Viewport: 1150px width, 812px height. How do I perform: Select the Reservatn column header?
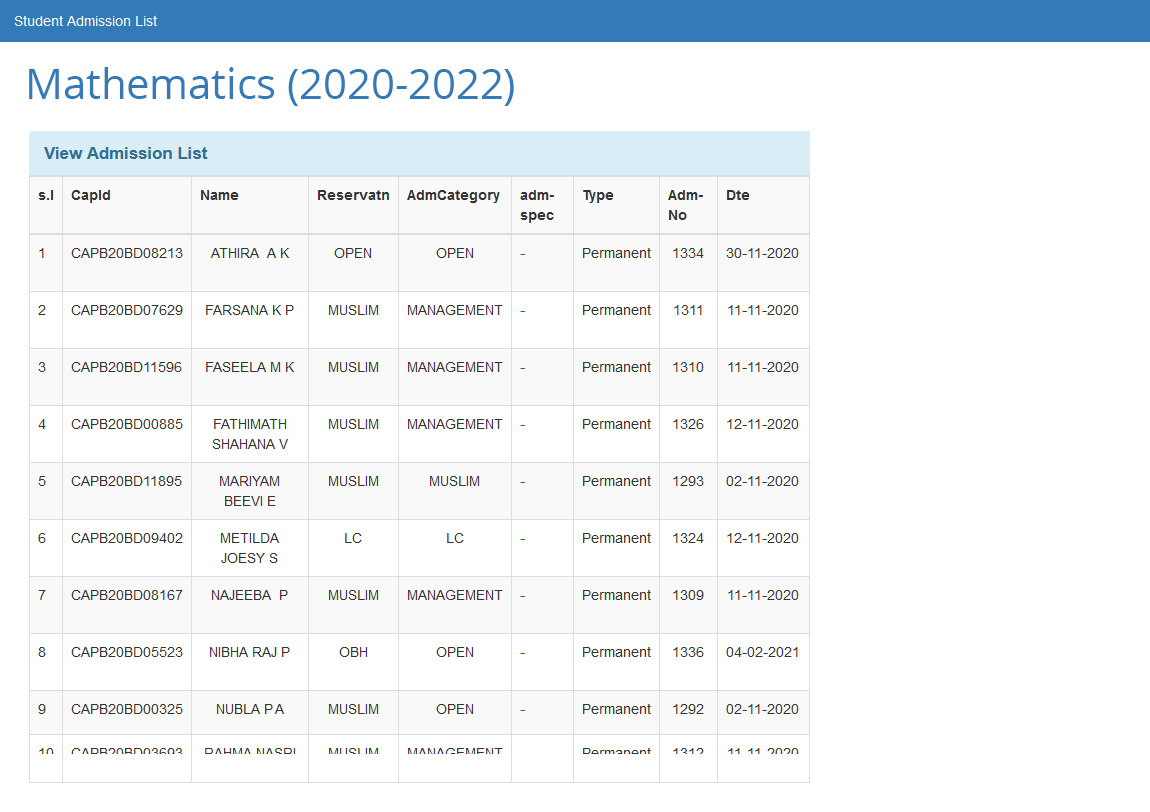coord(353,195)
